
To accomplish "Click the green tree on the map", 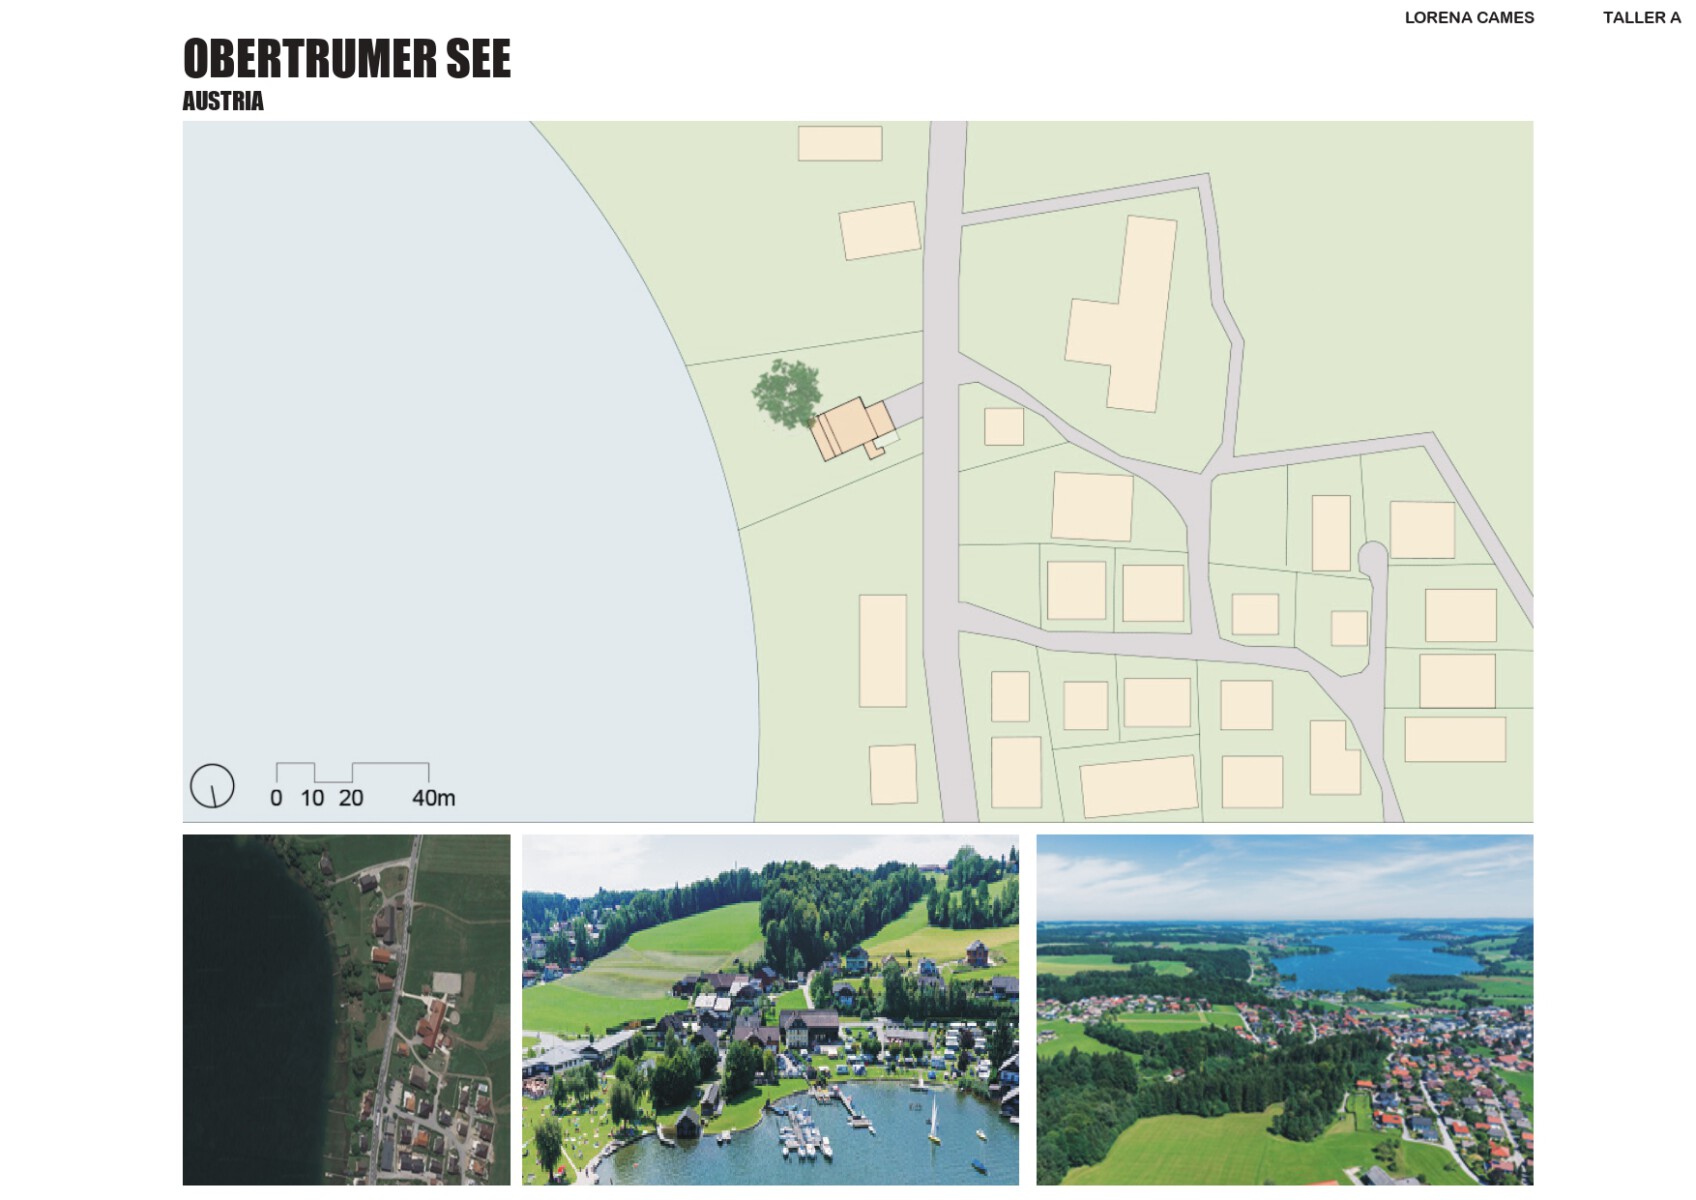I will (787, 393).
